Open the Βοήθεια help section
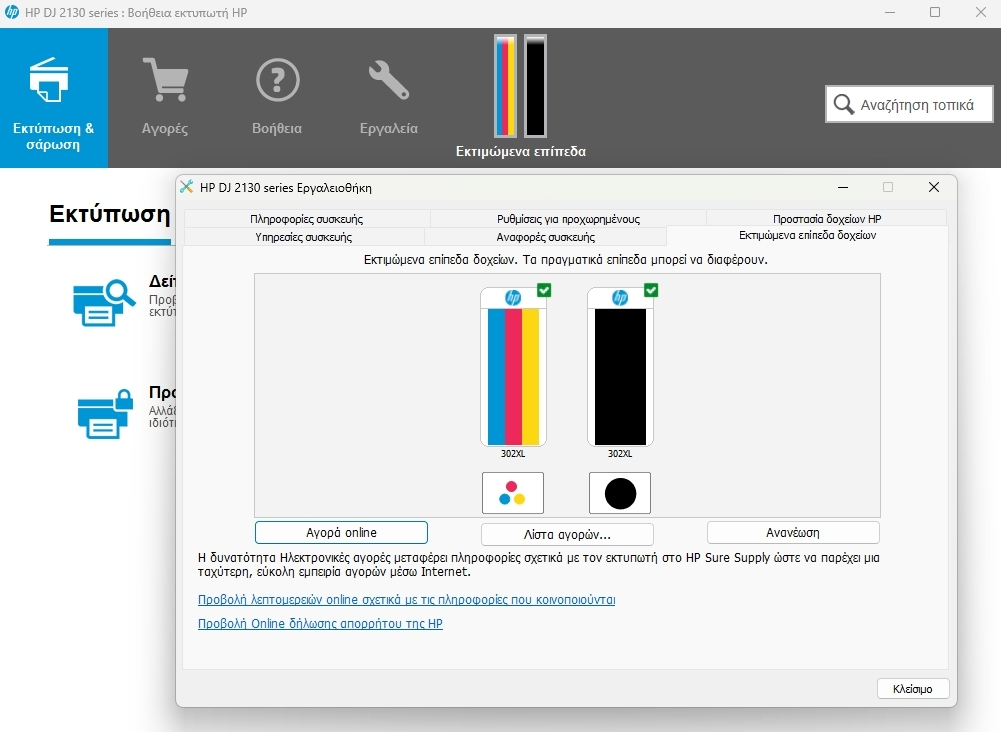This screenshot has height=732, width=1001. pos(277,96)
